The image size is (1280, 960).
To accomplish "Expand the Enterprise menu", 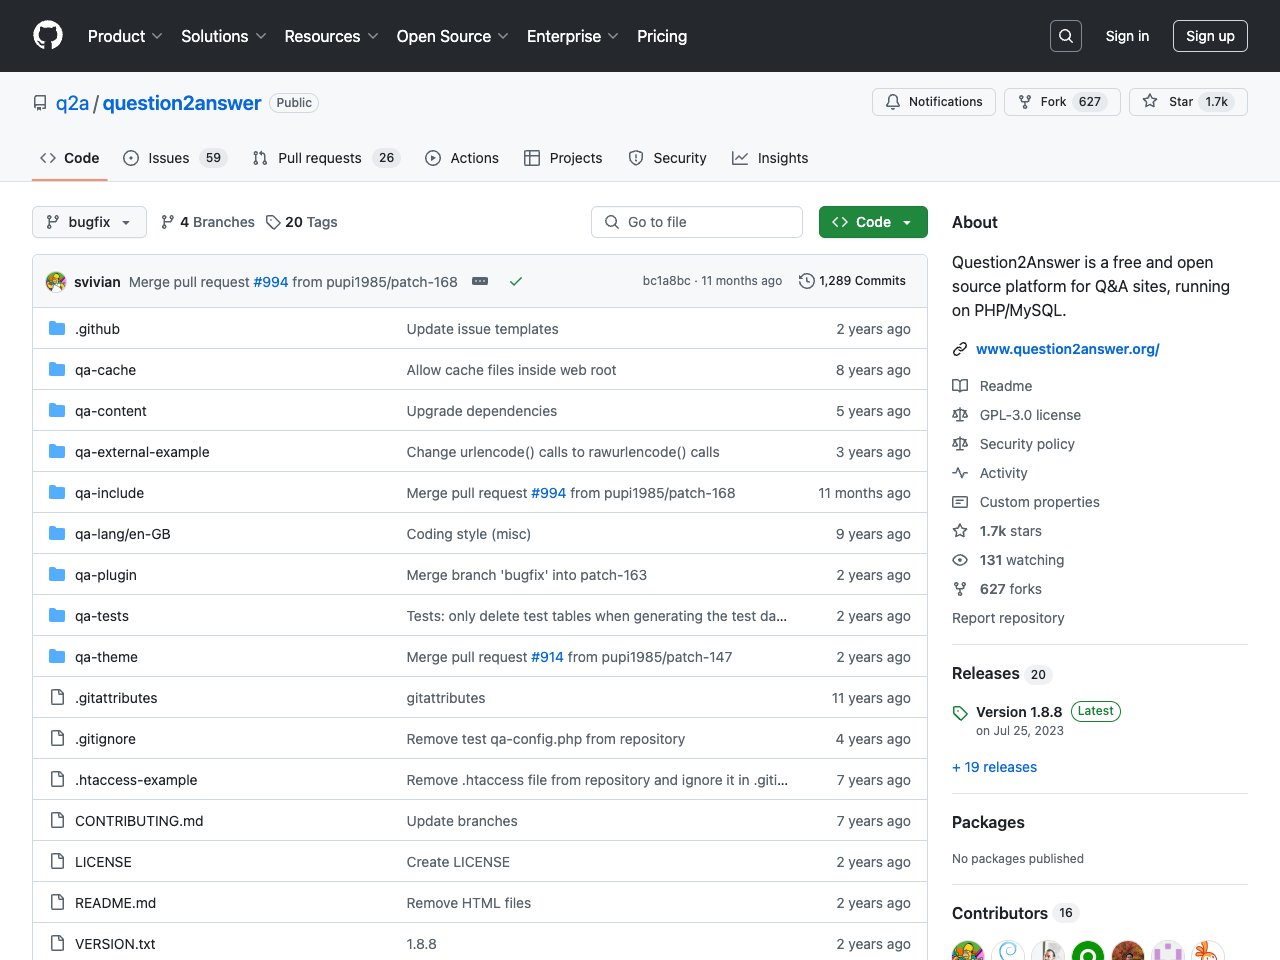I will pyautogui.click(x=573, y=36).
